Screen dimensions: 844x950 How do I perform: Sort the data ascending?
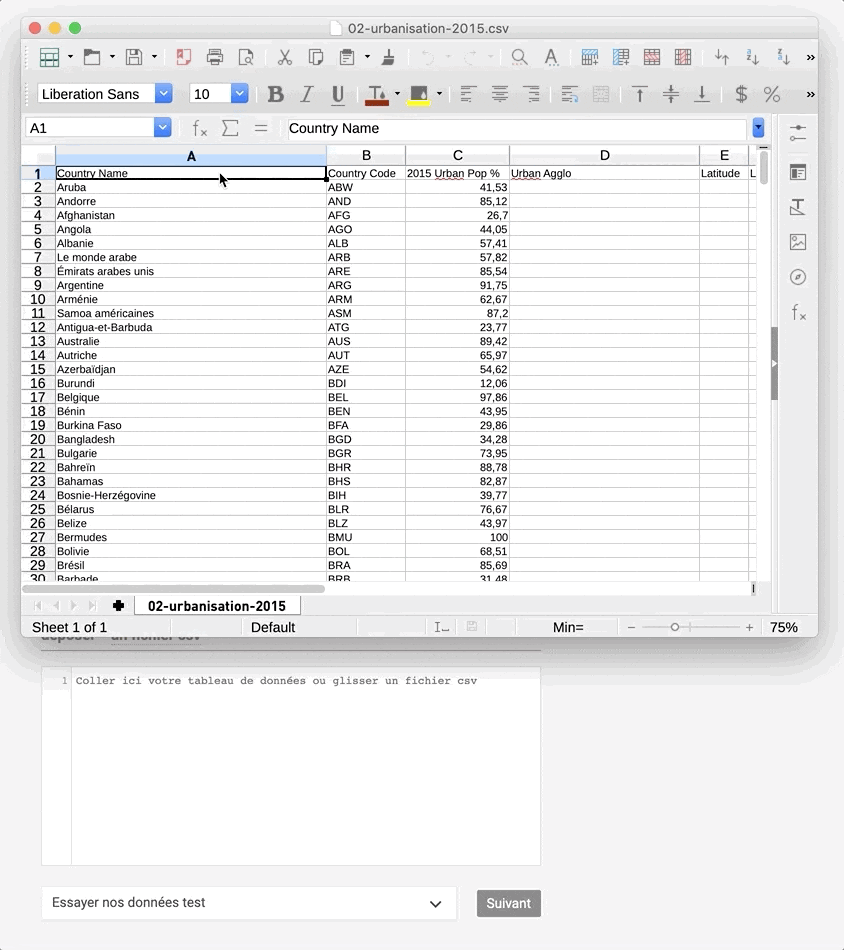click(x=753, y=58)
